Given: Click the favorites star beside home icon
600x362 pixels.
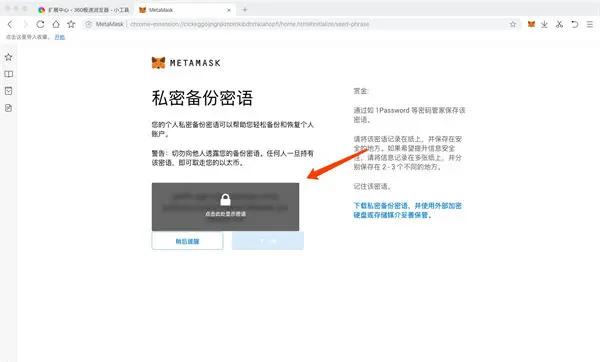Looking at the screenshot, I should [71, 24].
